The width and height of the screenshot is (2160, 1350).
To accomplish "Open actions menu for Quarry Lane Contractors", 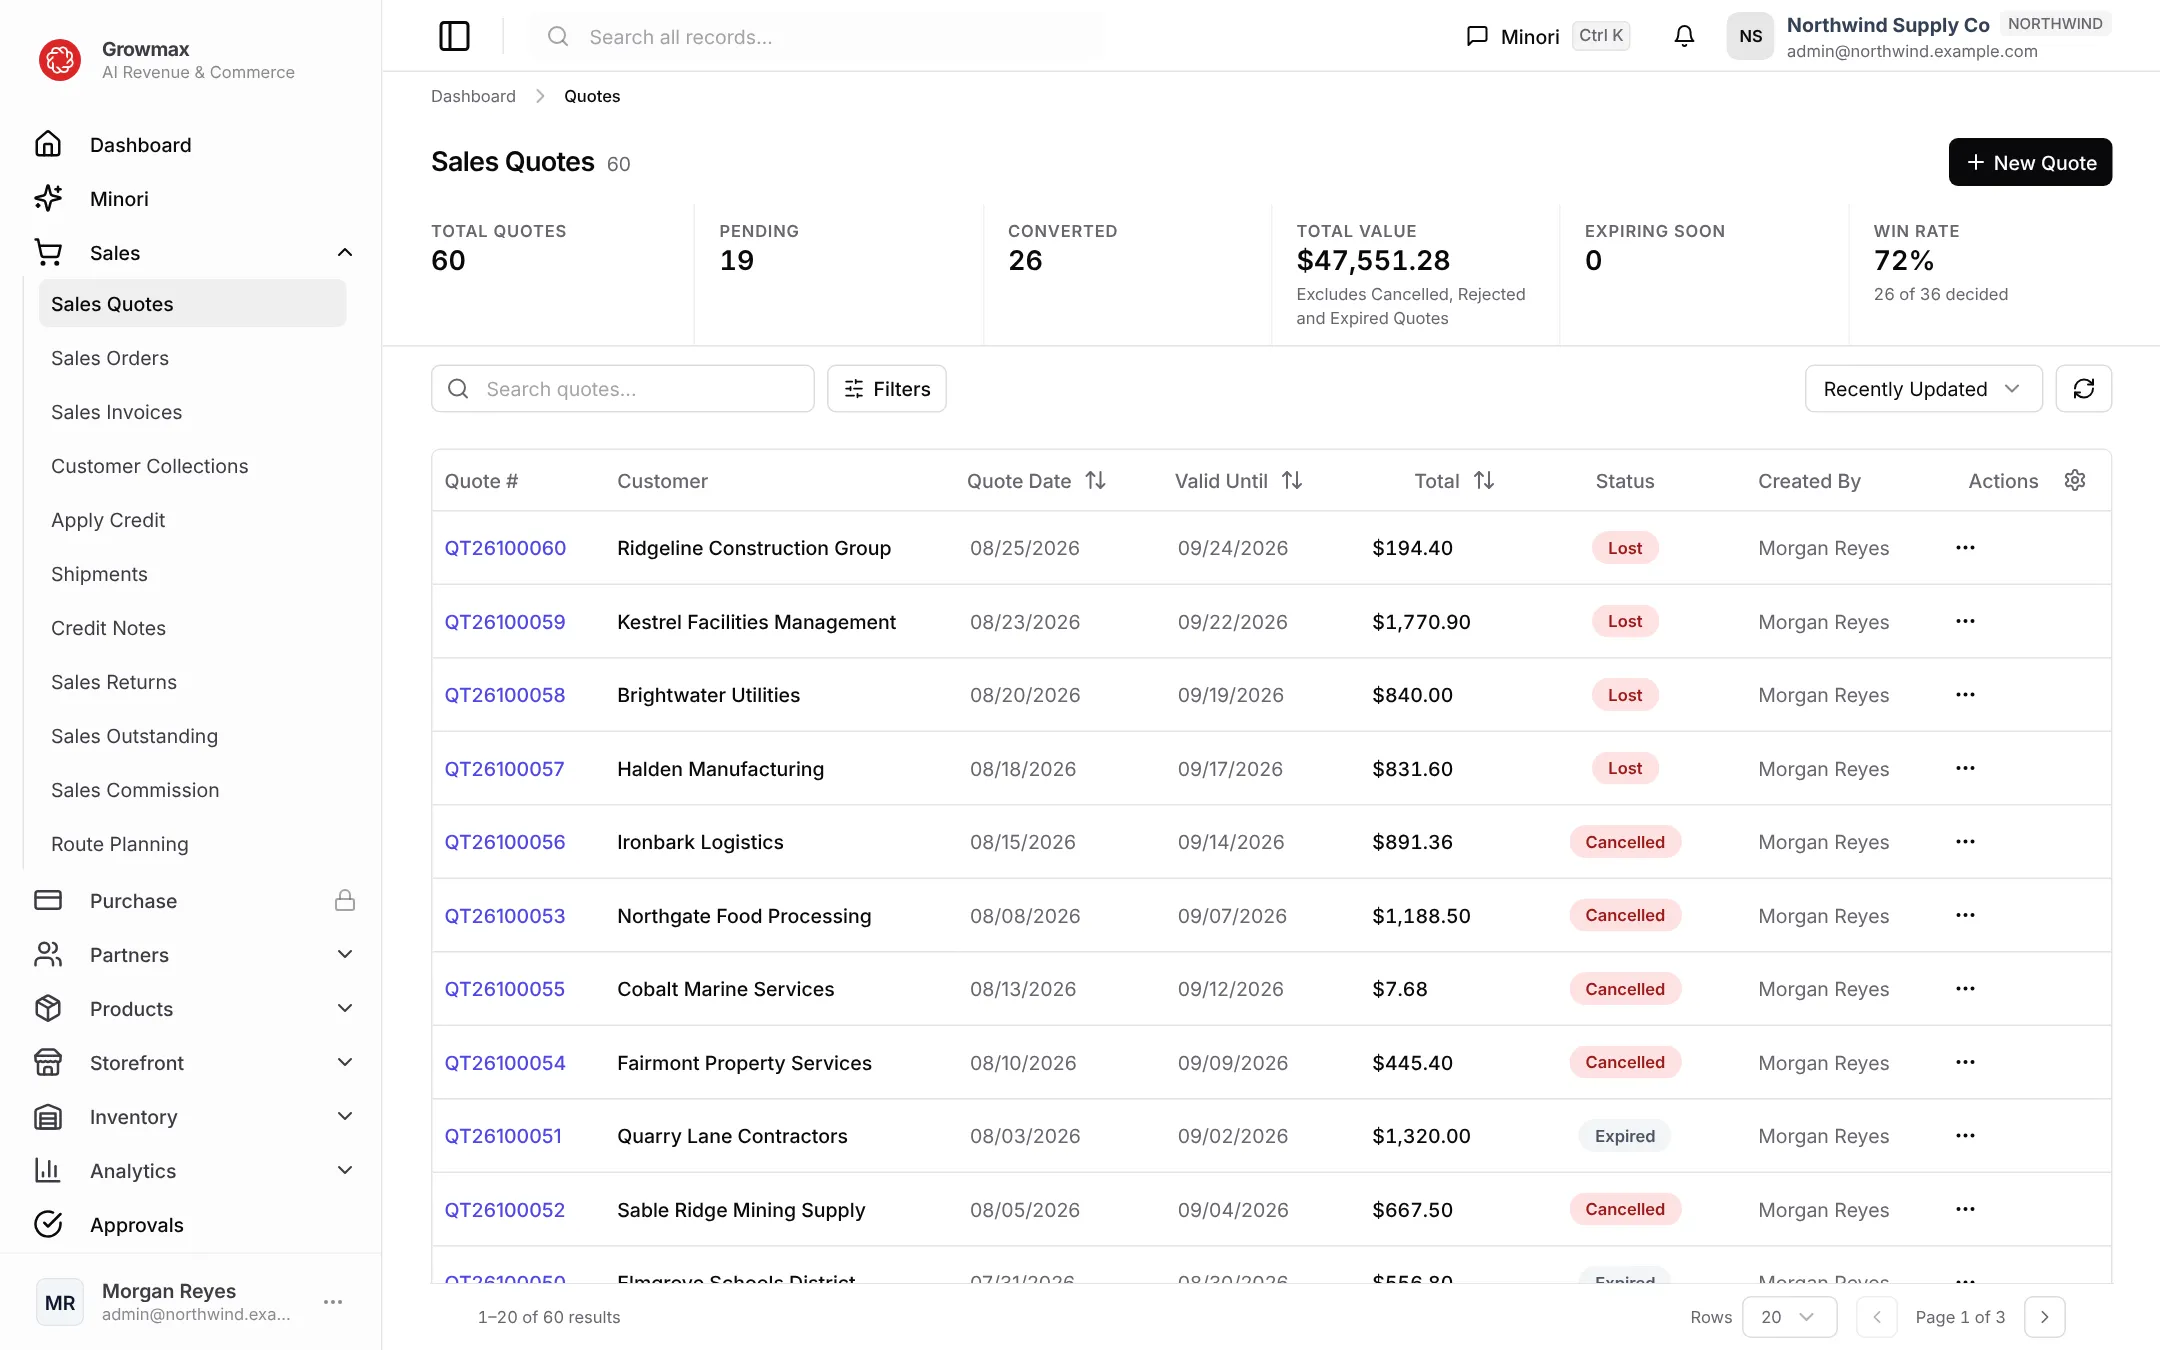I will (1965, 1136).
